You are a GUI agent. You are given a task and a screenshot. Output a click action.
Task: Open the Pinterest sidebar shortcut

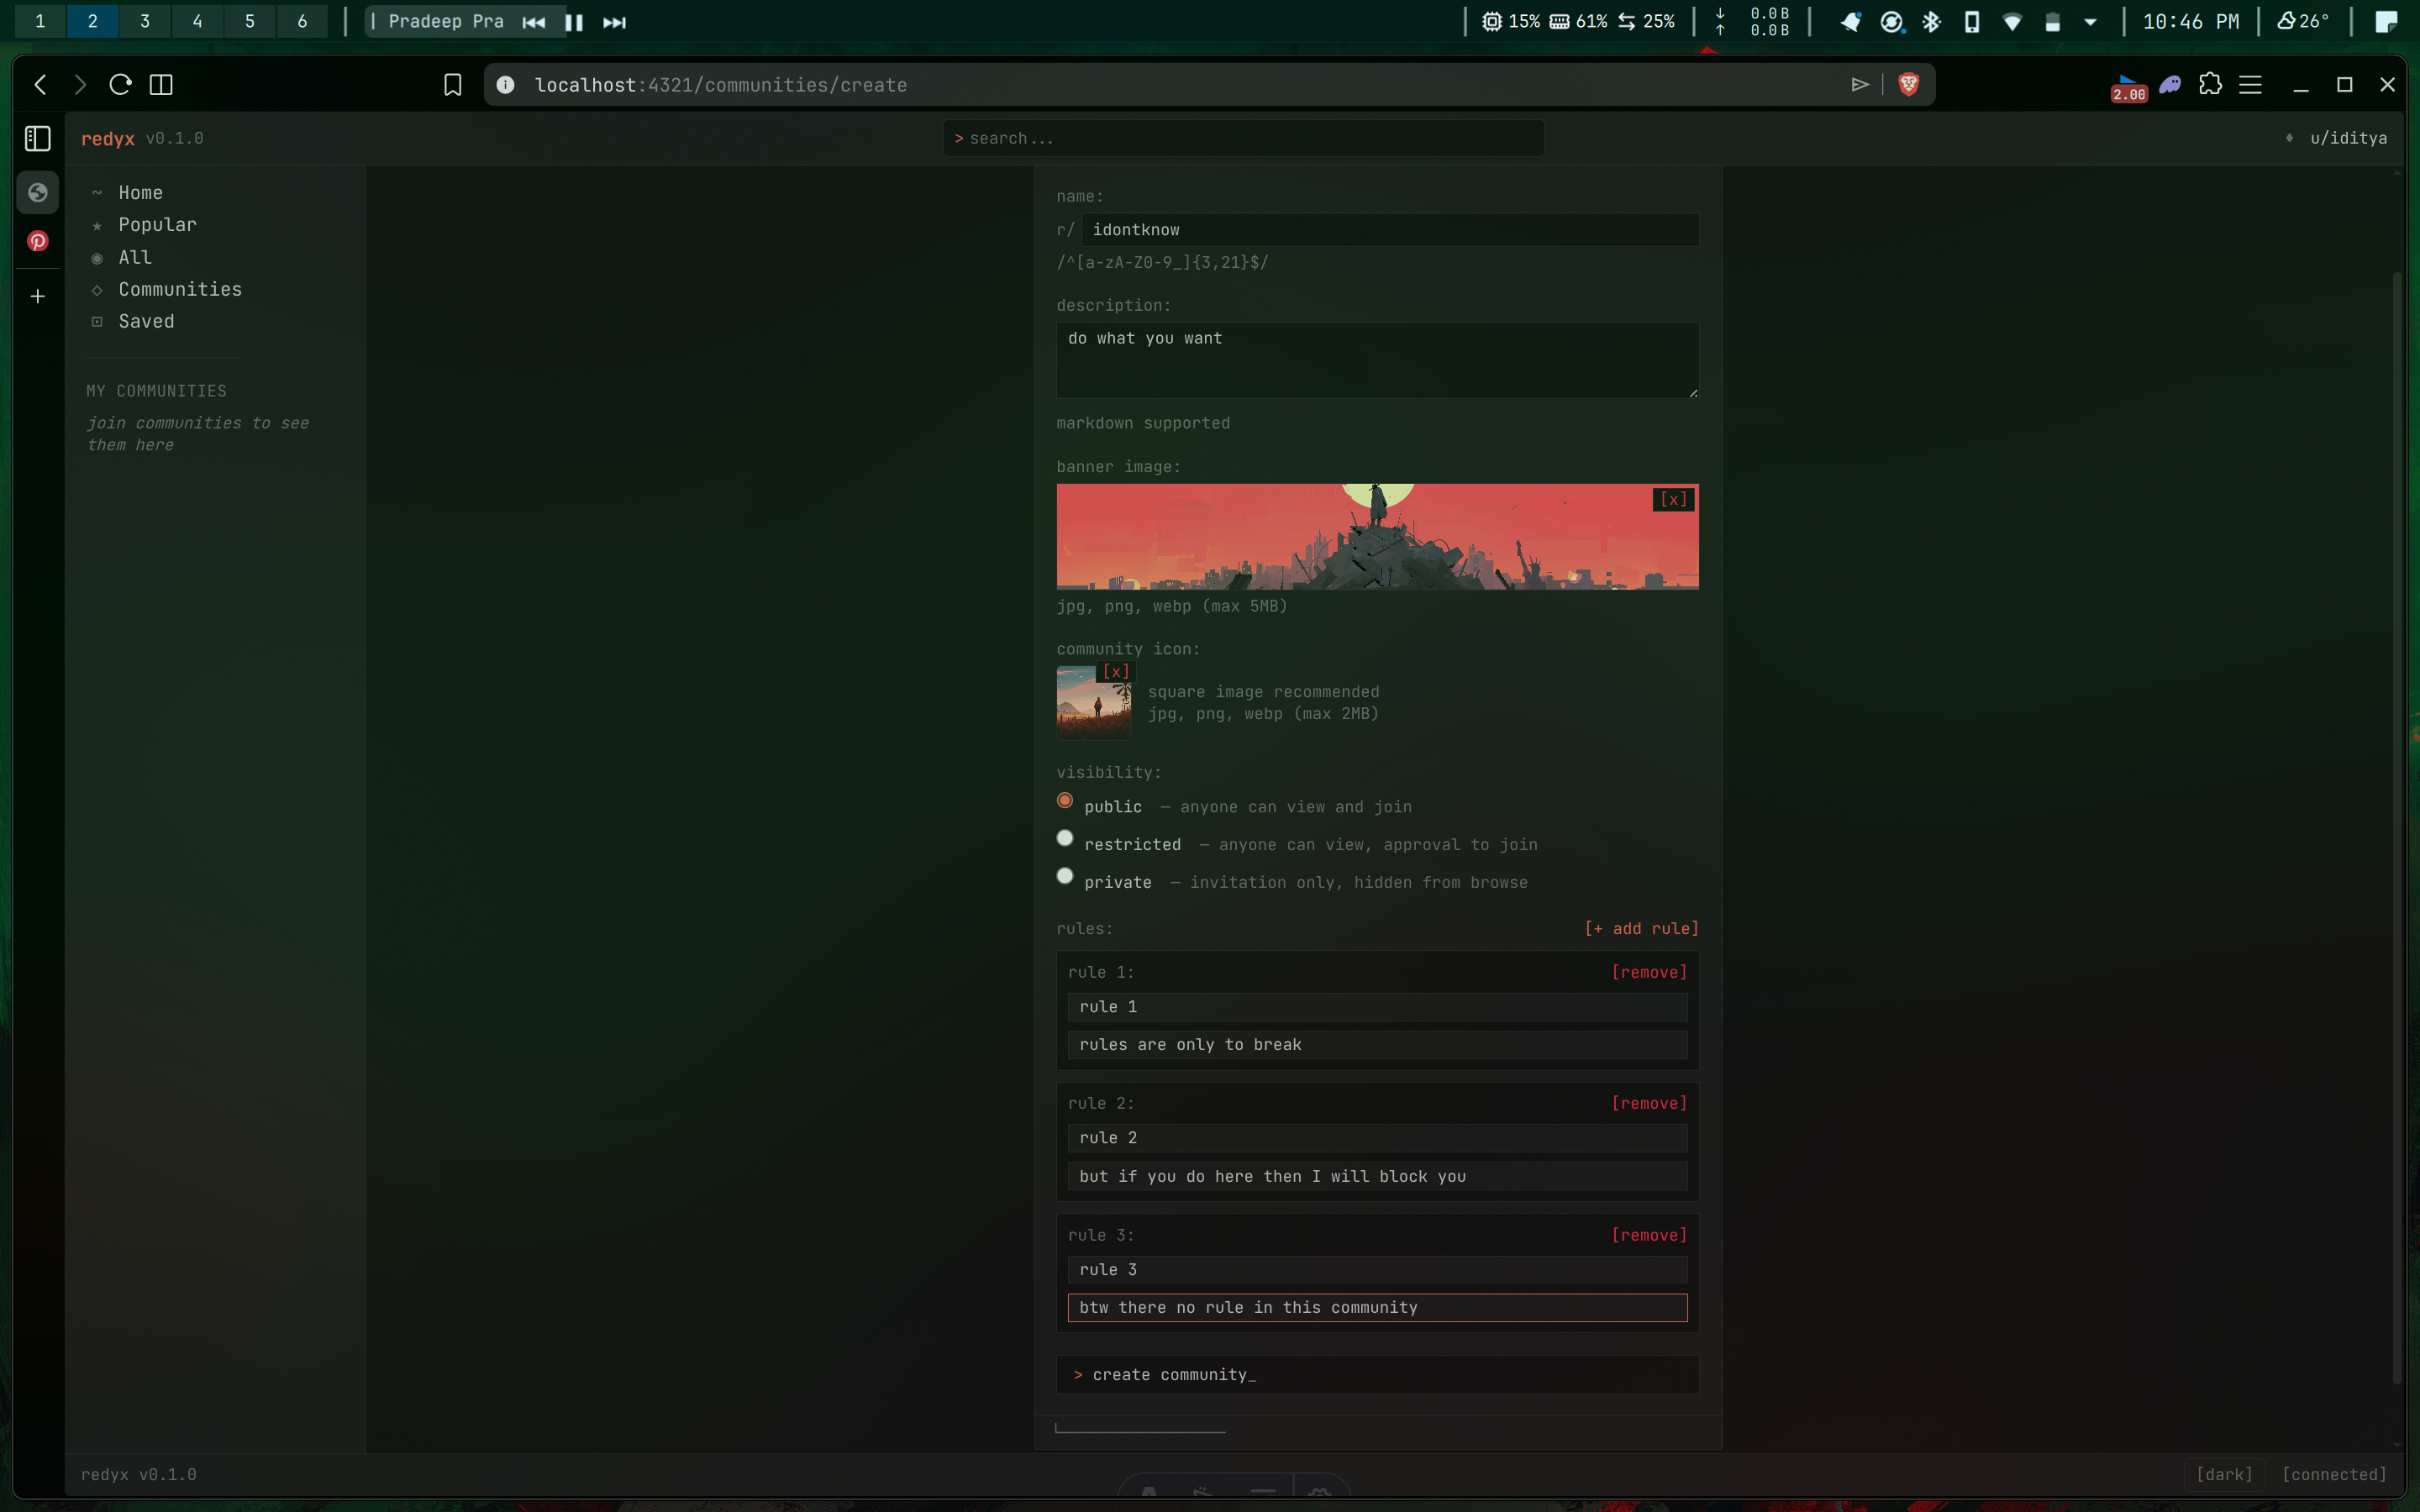pos(38,241)
